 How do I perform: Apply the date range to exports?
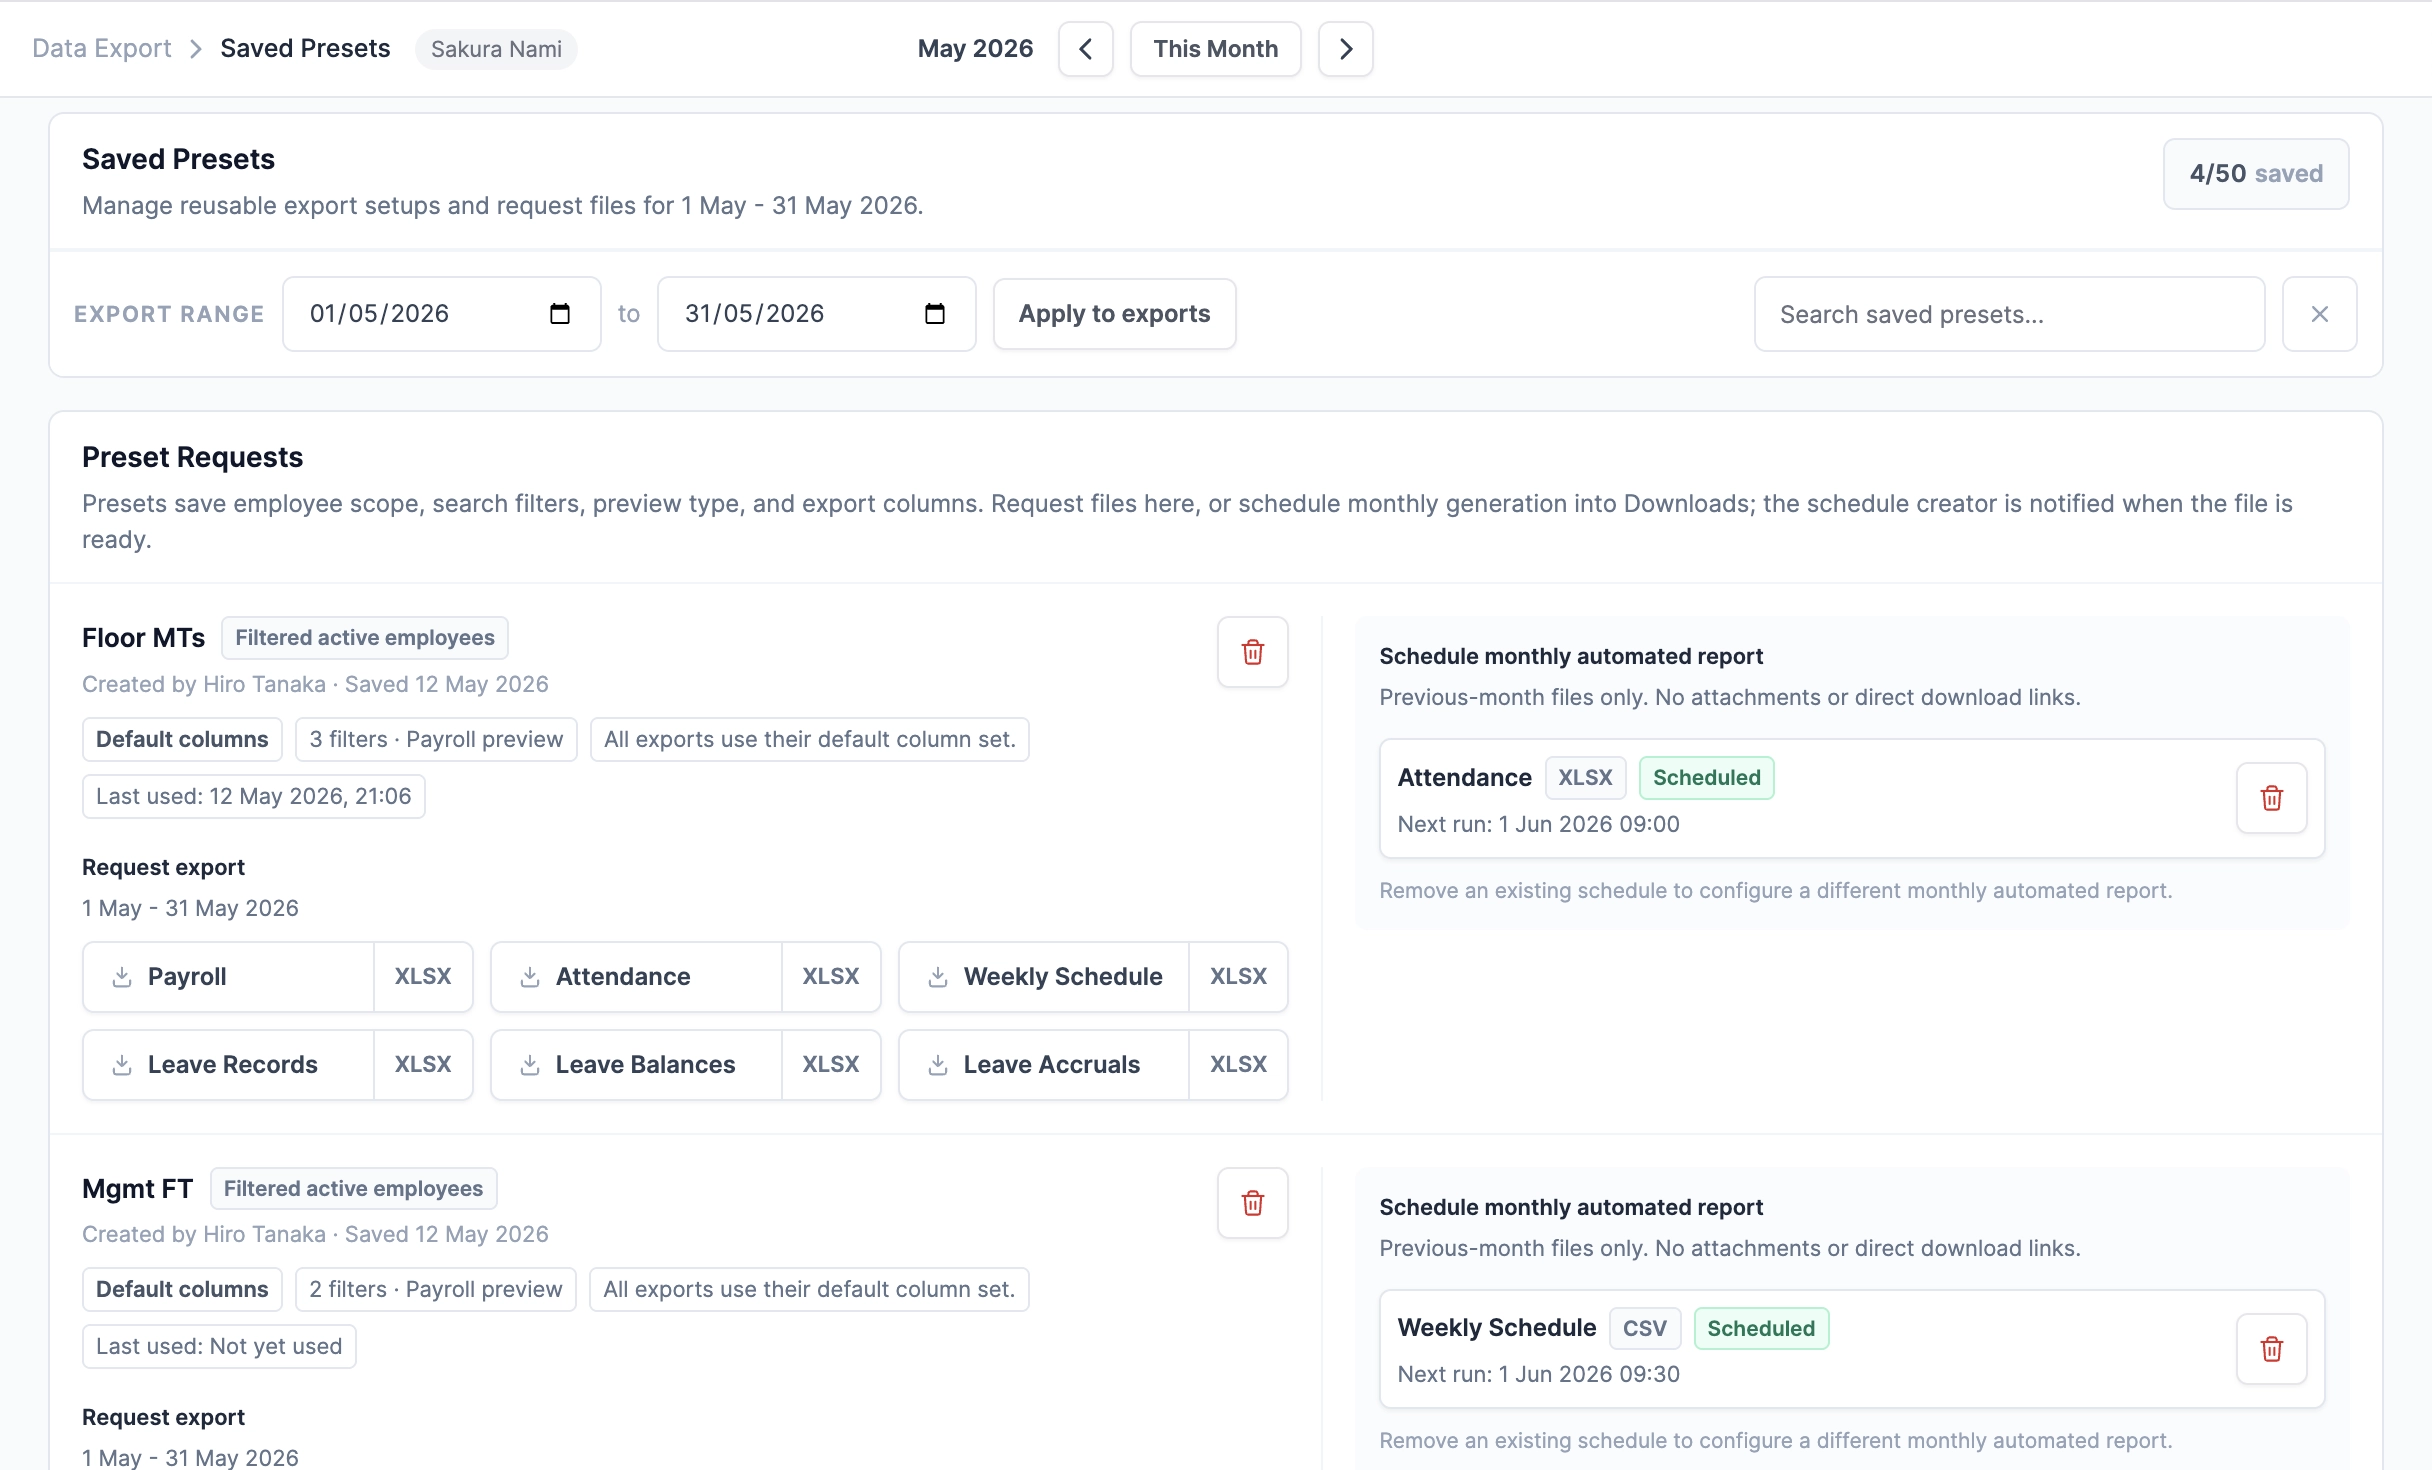pos(1114,314)
